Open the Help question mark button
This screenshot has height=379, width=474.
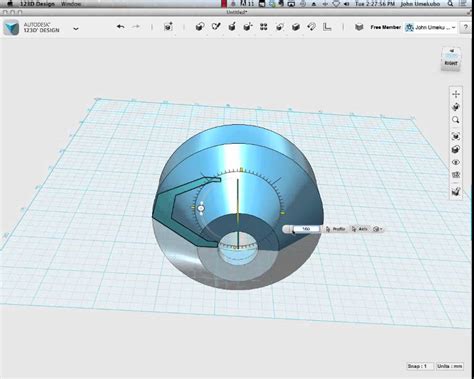point(466,28)
